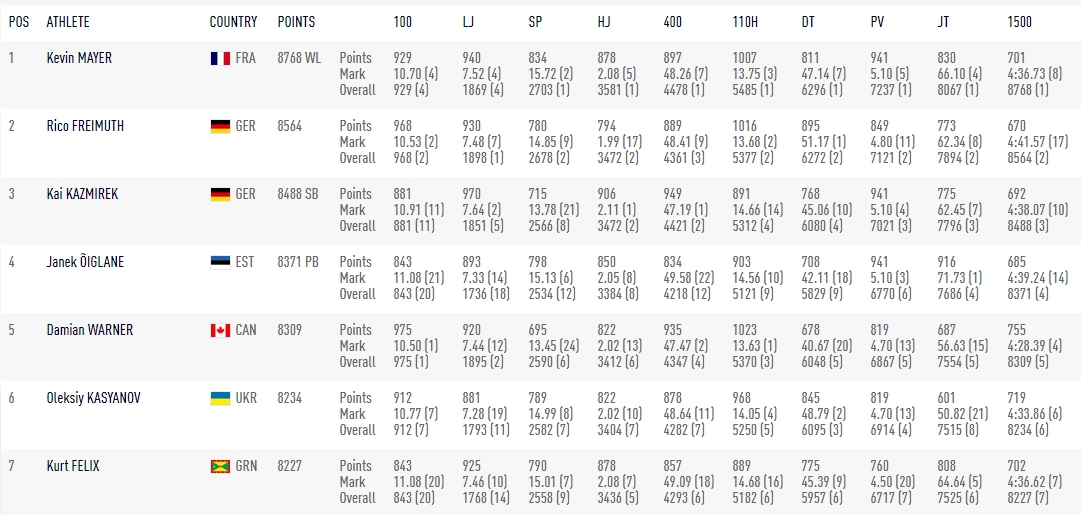The height and width of the screenshot is (515, 1081).
Task: Click the French flag beside Kevin Mayer
Action: point(220,58)
